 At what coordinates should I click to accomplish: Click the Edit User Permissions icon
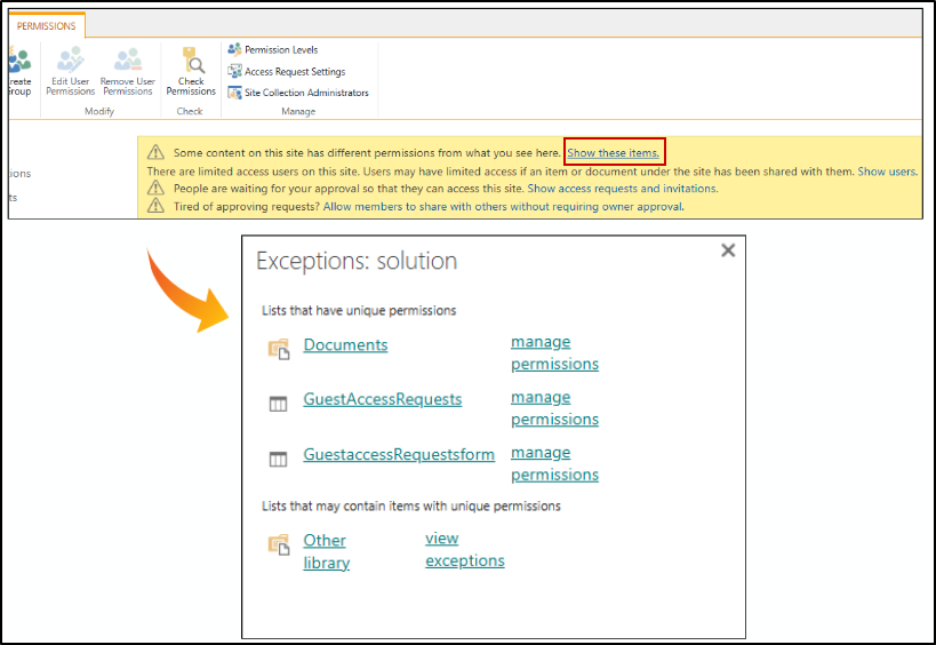pyautogui.click(x=70, y=62)
